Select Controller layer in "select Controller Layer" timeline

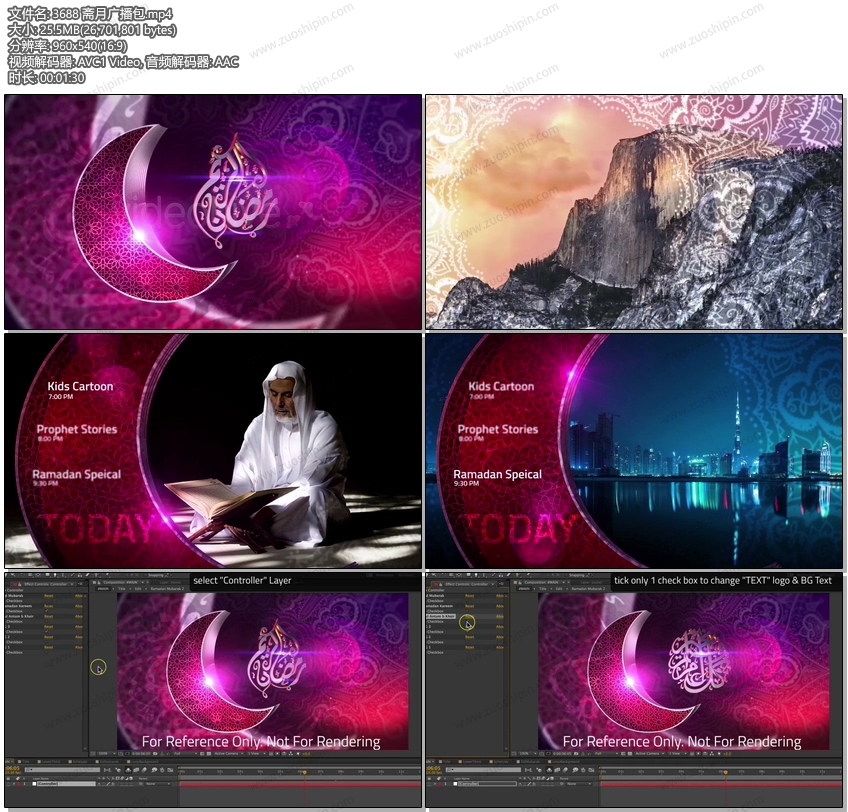click(x=48, y=783)
